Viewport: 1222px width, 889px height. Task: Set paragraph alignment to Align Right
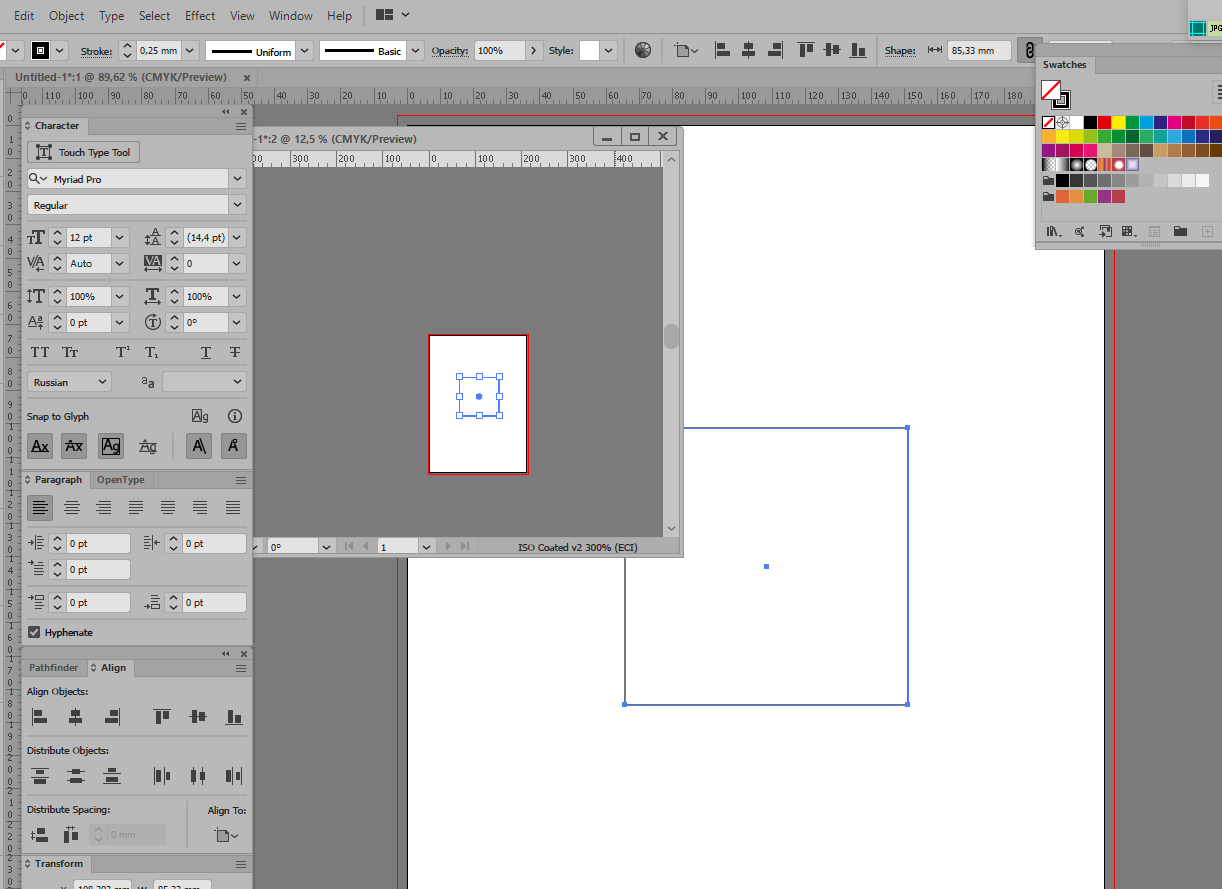tap(104, 508)
